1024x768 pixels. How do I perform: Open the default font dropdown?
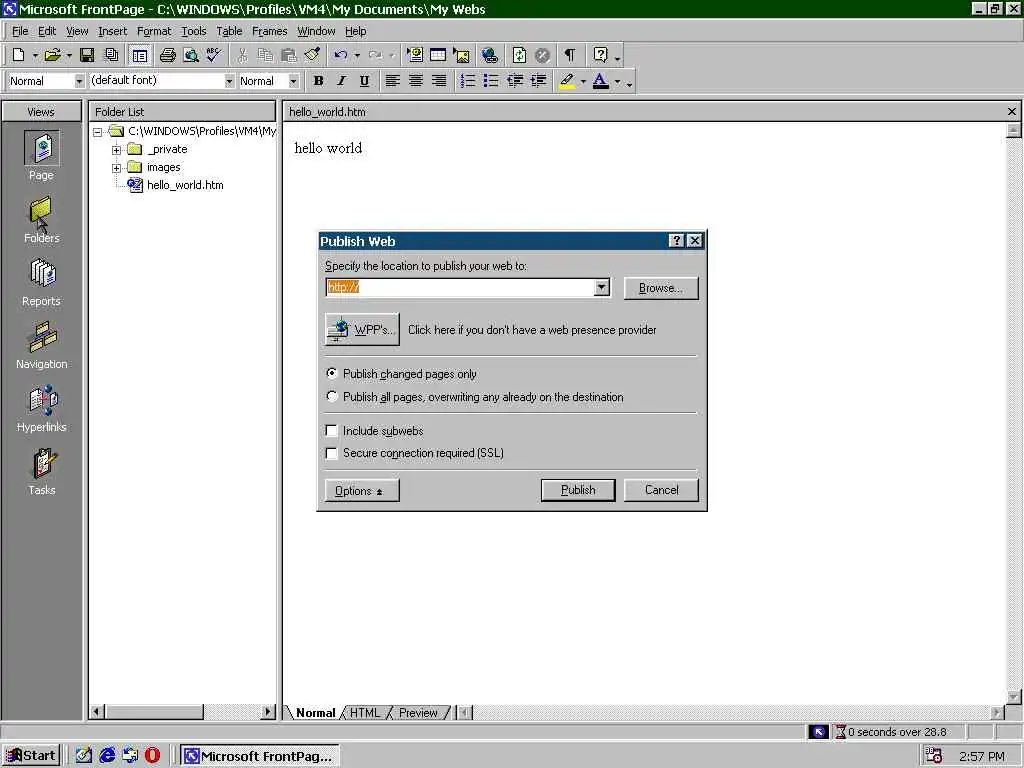(x=229, y=81)
